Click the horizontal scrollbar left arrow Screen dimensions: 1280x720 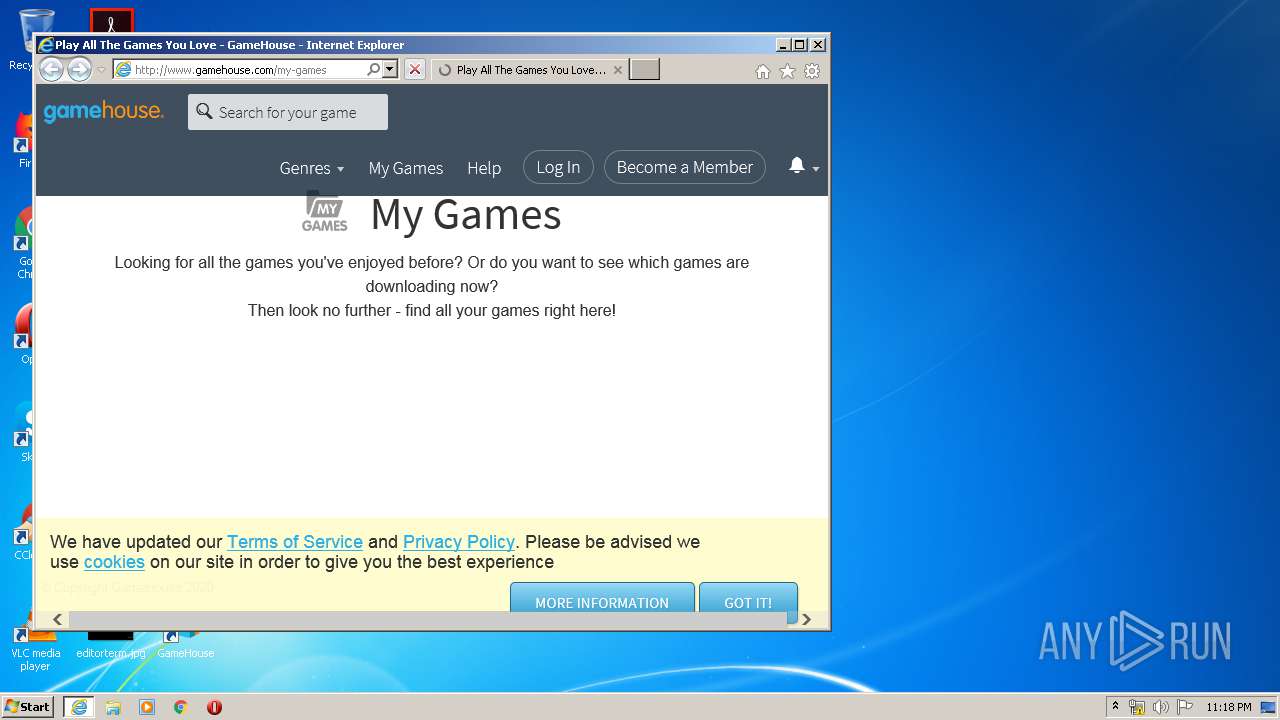click(57, 619)
